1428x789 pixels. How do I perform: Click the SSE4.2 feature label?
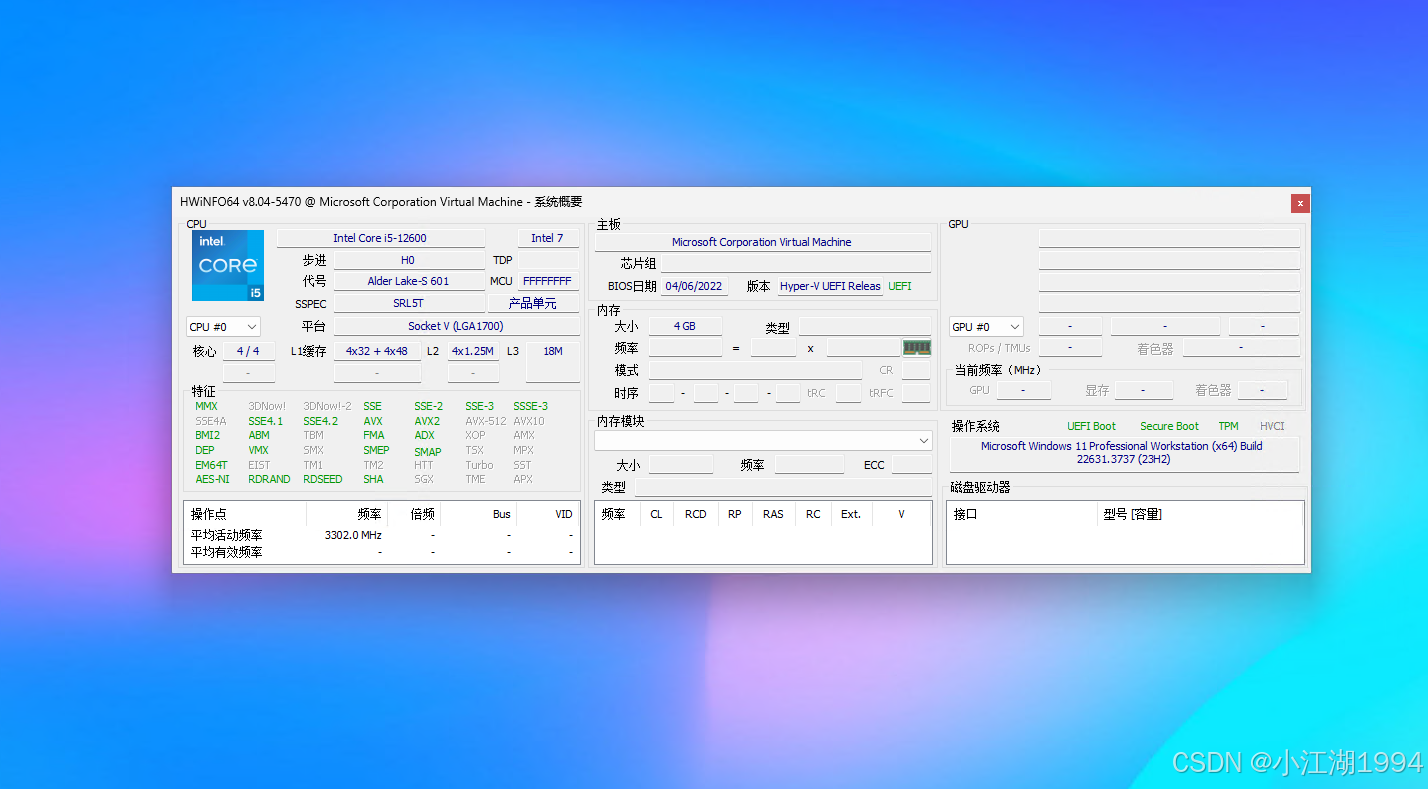pyautogui.click(x=320, y=421)
